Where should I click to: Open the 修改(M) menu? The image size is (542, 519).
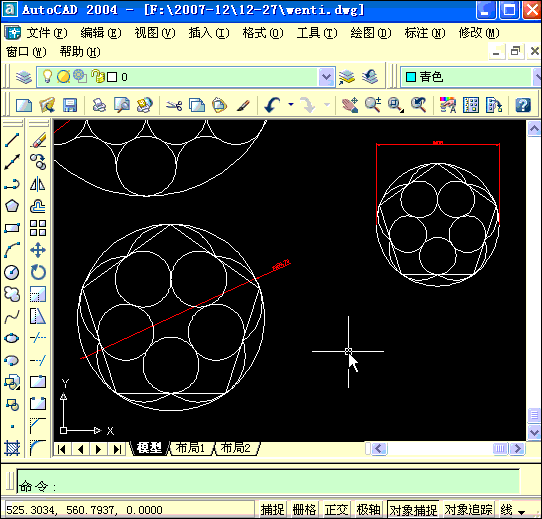pos(479,33)
